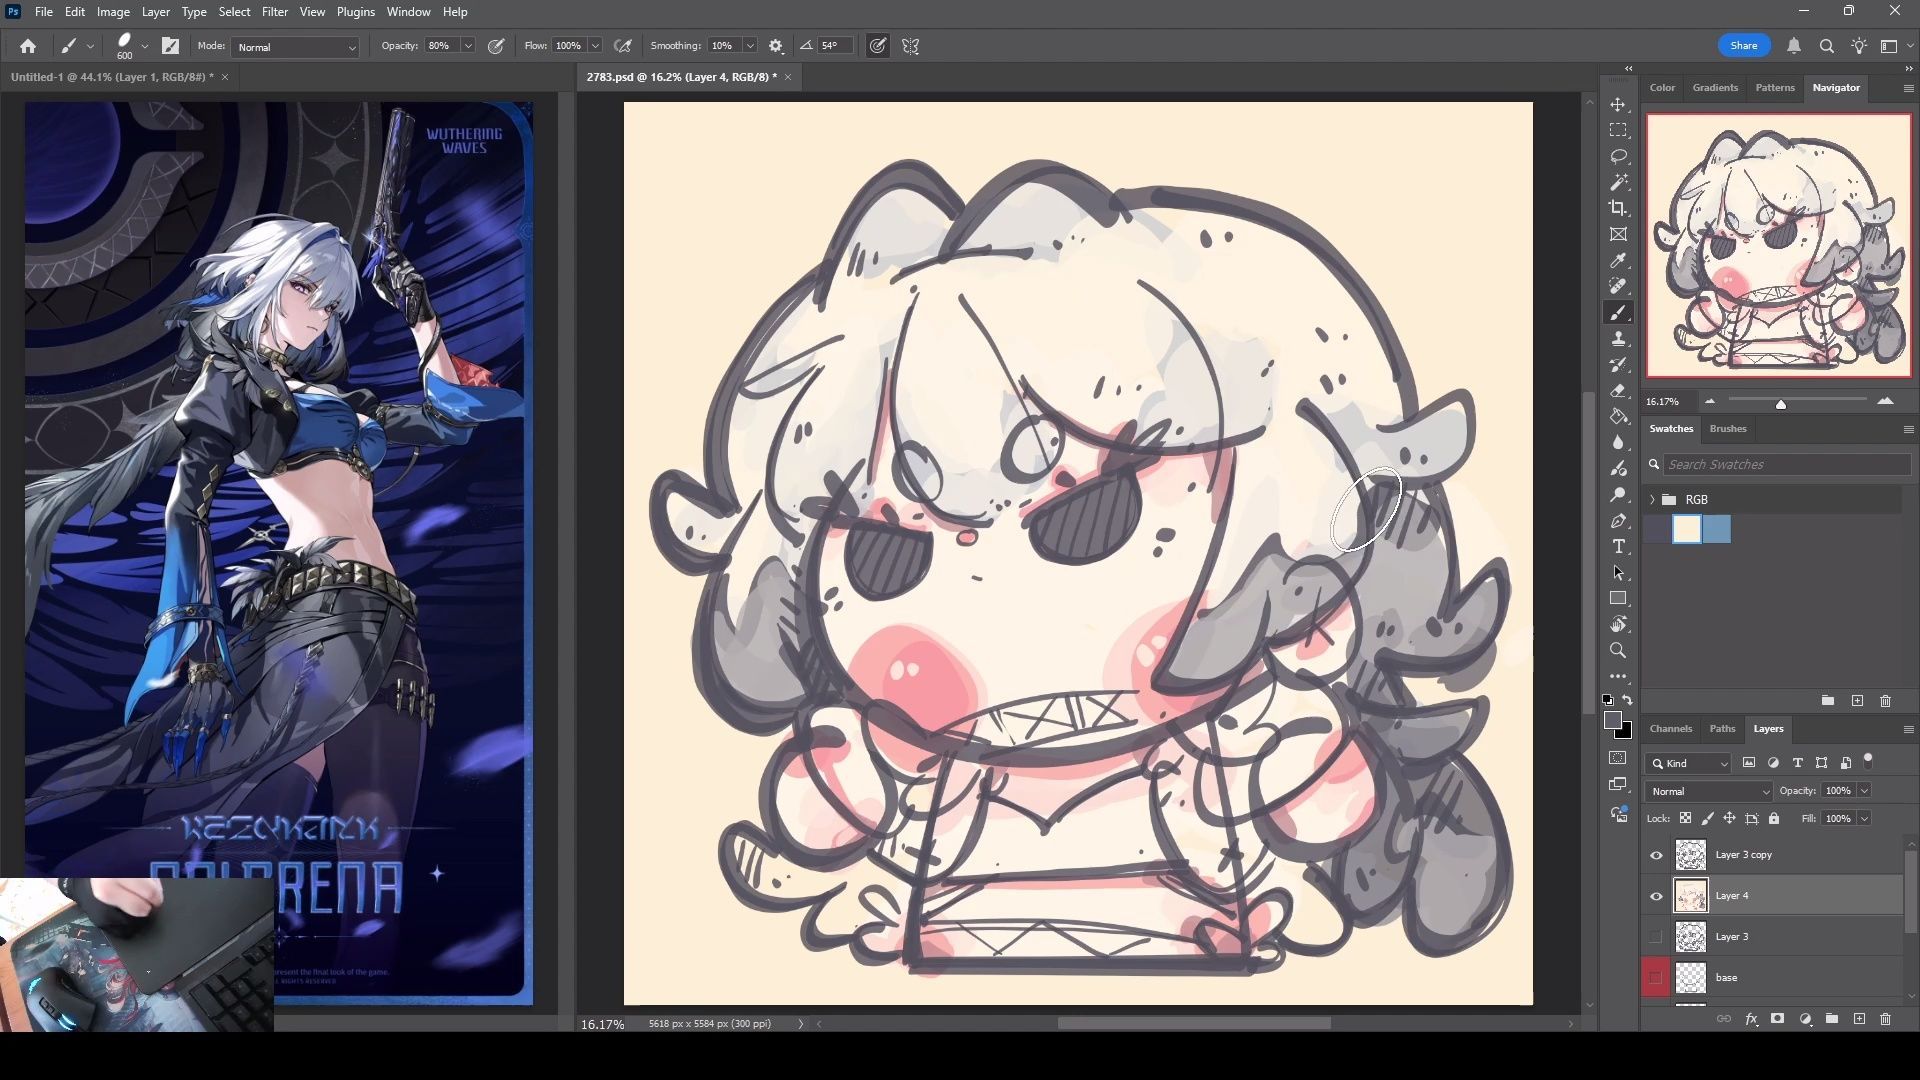Open the brush Mode dropdown

click(296, 47)
